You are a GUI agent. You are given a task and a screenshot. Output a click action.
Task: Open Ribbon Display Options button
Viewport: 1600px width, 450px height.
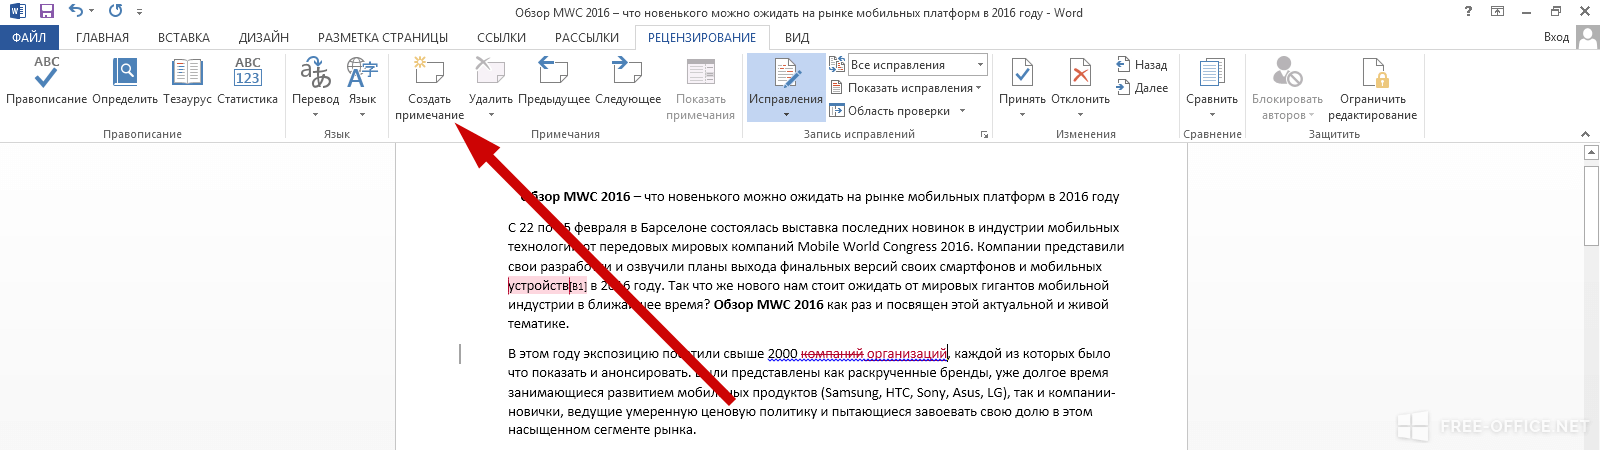1497,12
